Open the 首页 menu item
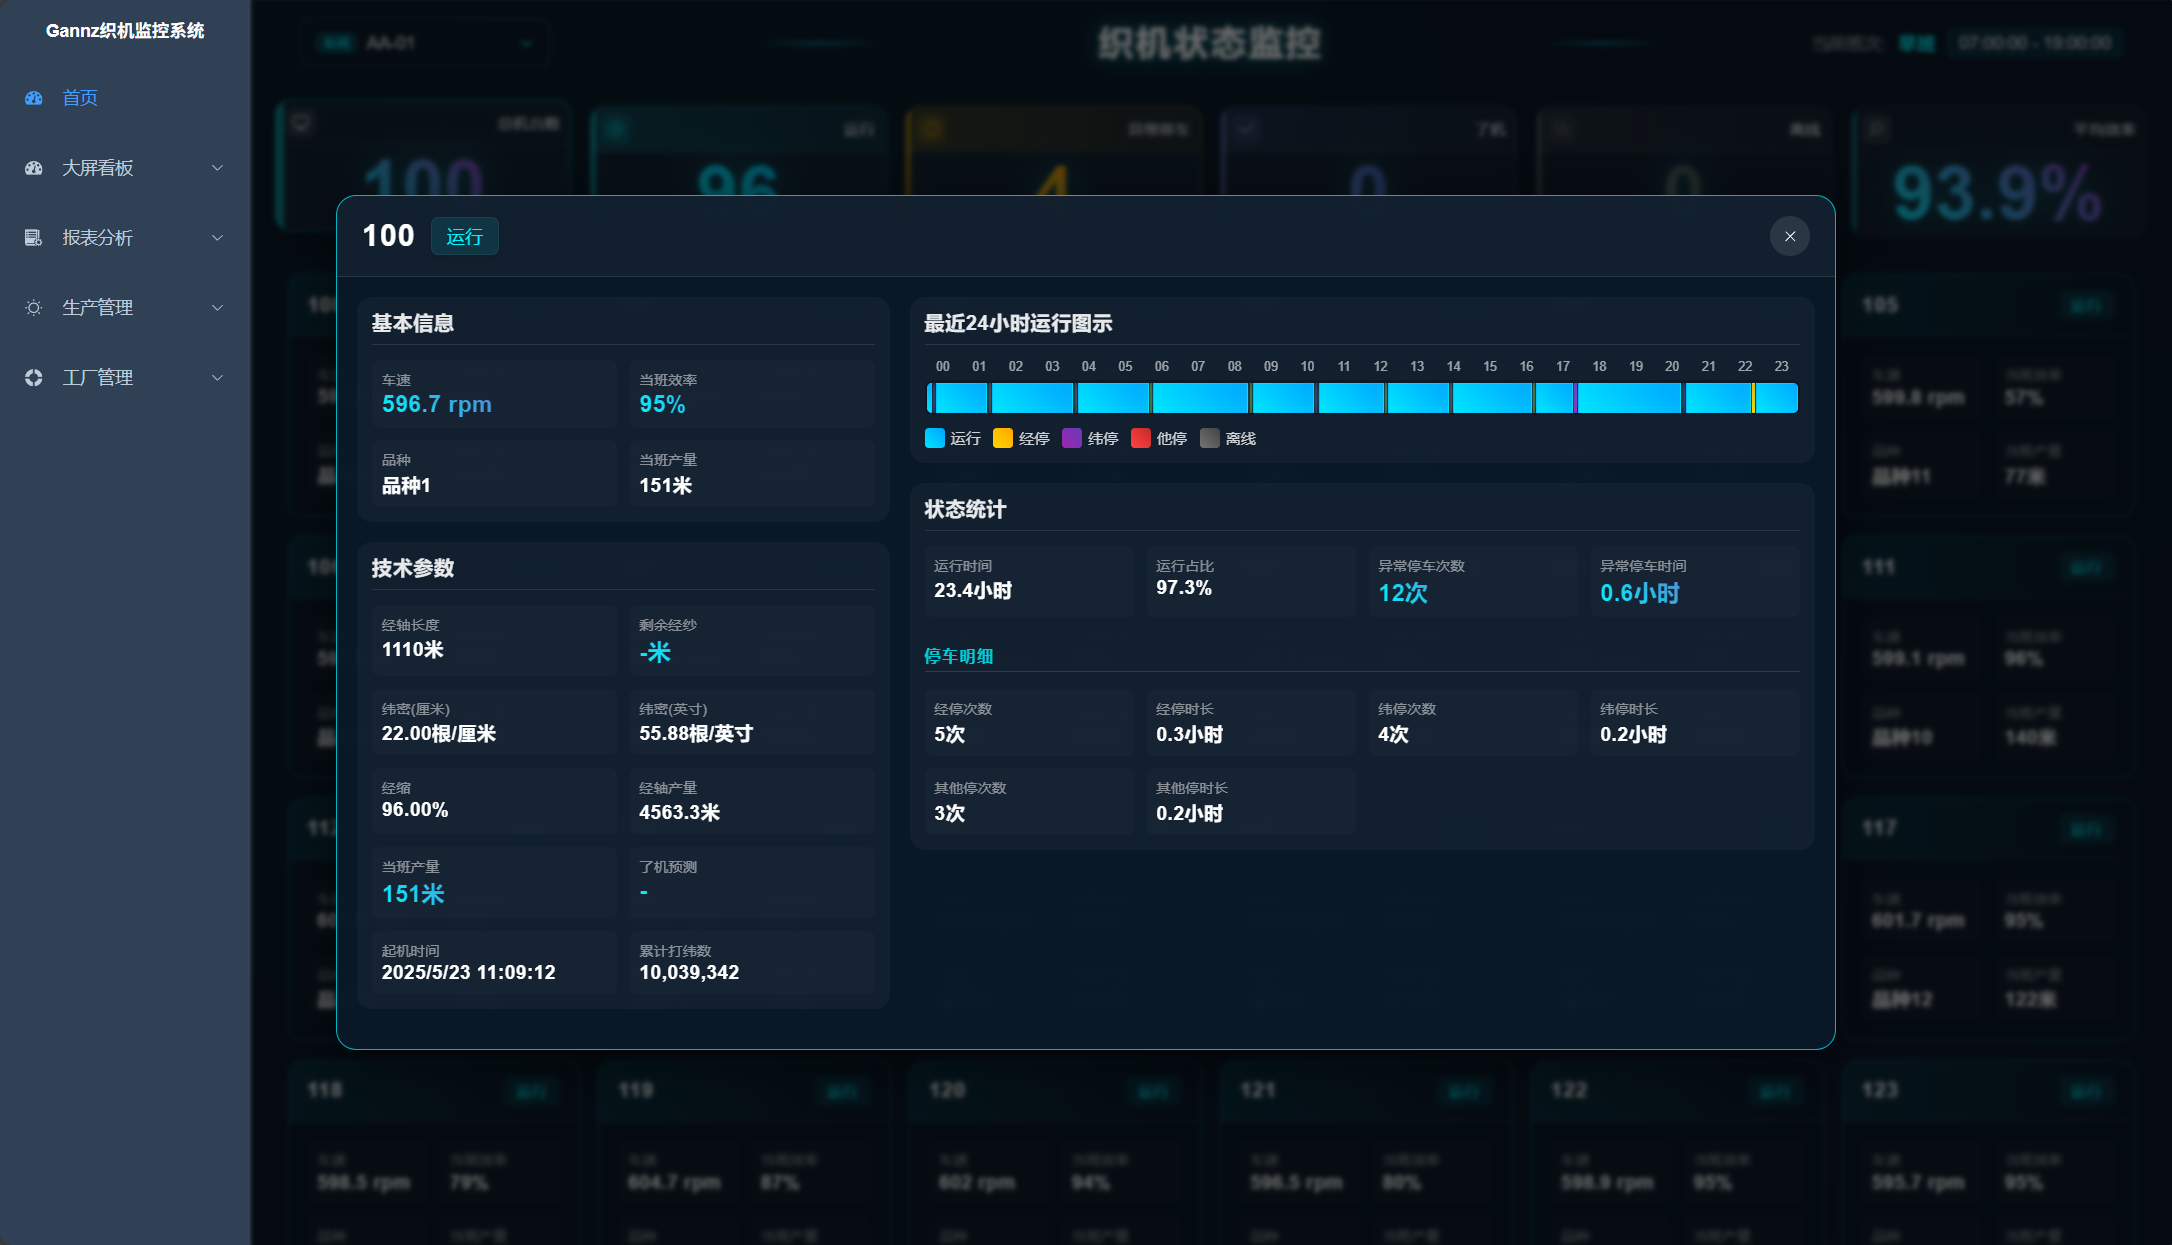This screenshot has height=1245, width=2172. pyautogui.click(x=80, y=98)
